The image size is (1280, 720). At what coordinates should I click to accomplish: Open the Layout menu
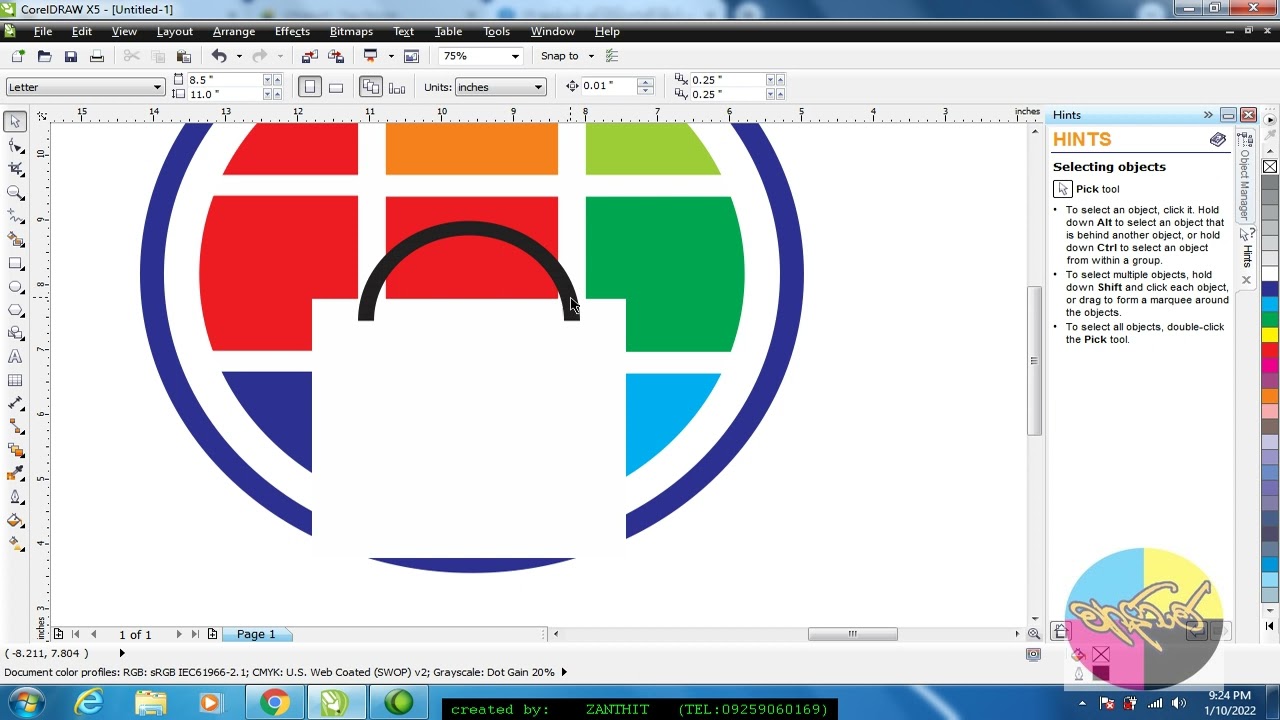174,31
